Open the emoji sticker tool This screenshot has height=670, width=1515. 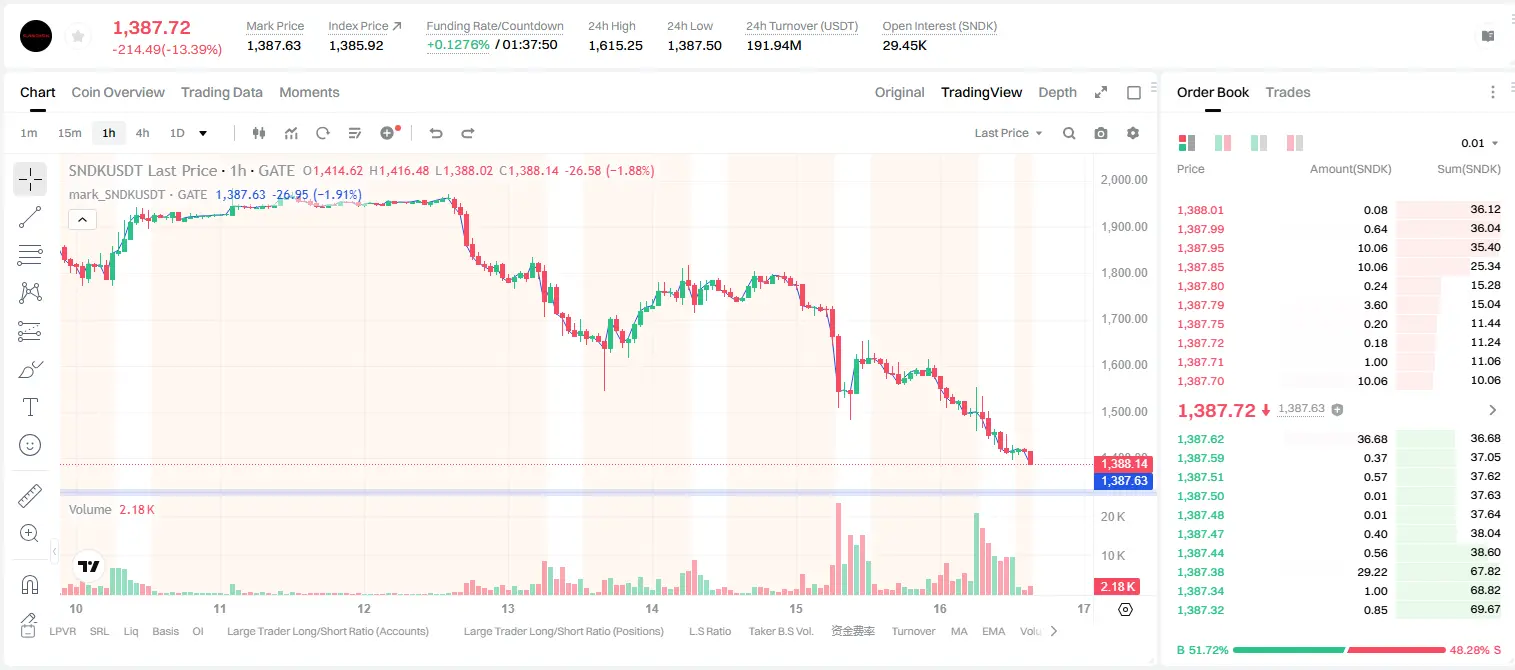(x=30, y=445)
